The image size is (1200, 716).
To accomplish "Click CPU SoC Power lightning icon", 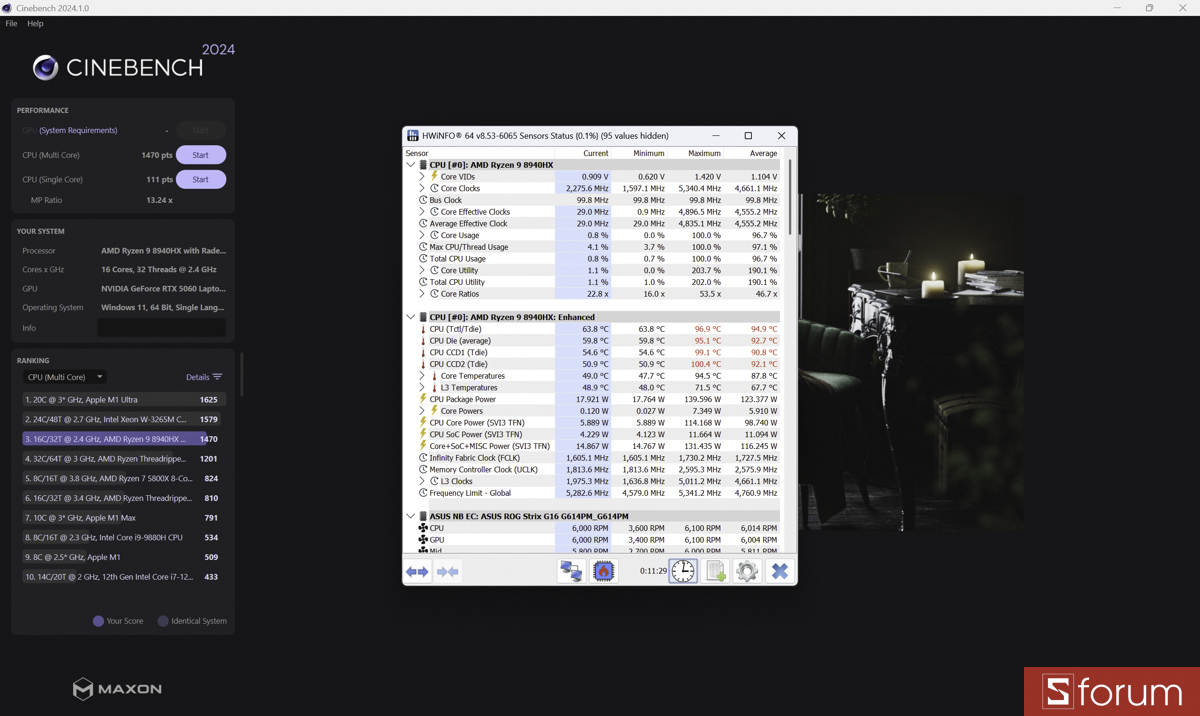I will point(423,434).
